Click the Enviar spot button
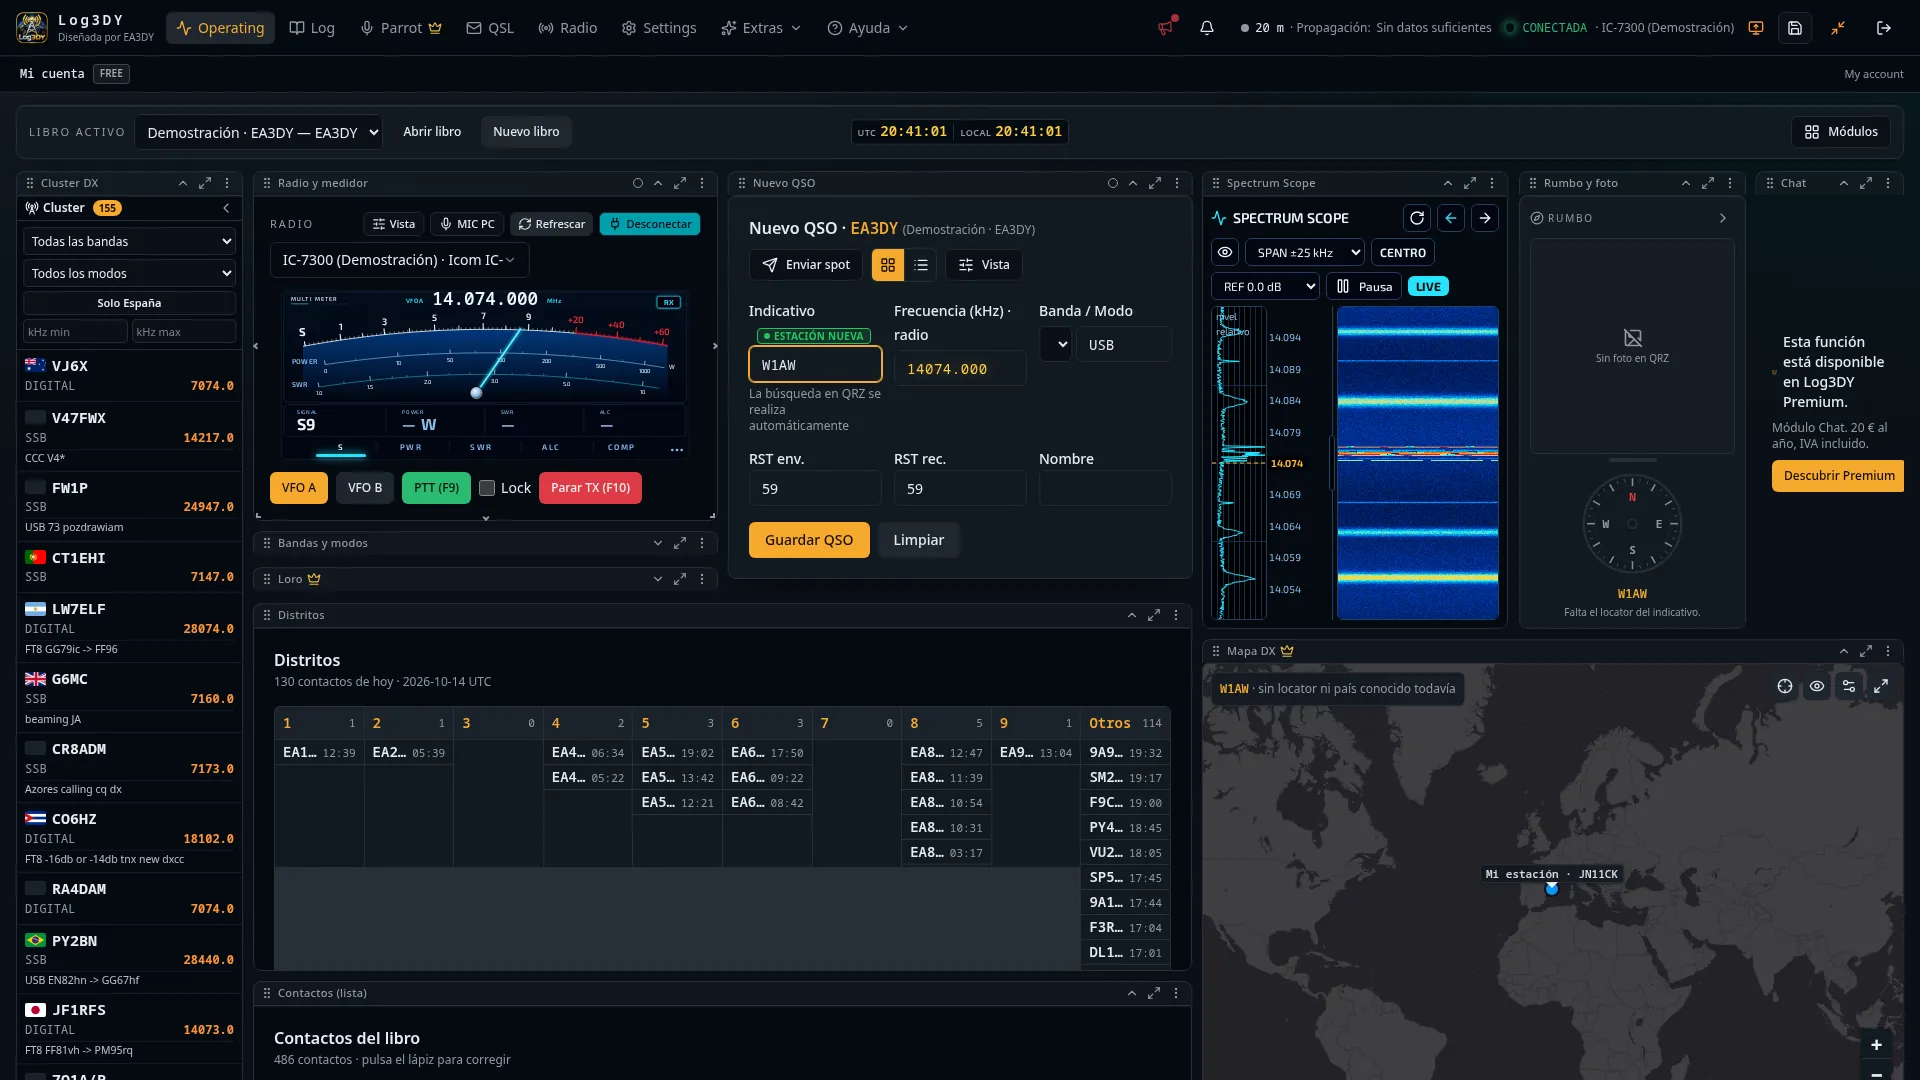 click(806, 265)
